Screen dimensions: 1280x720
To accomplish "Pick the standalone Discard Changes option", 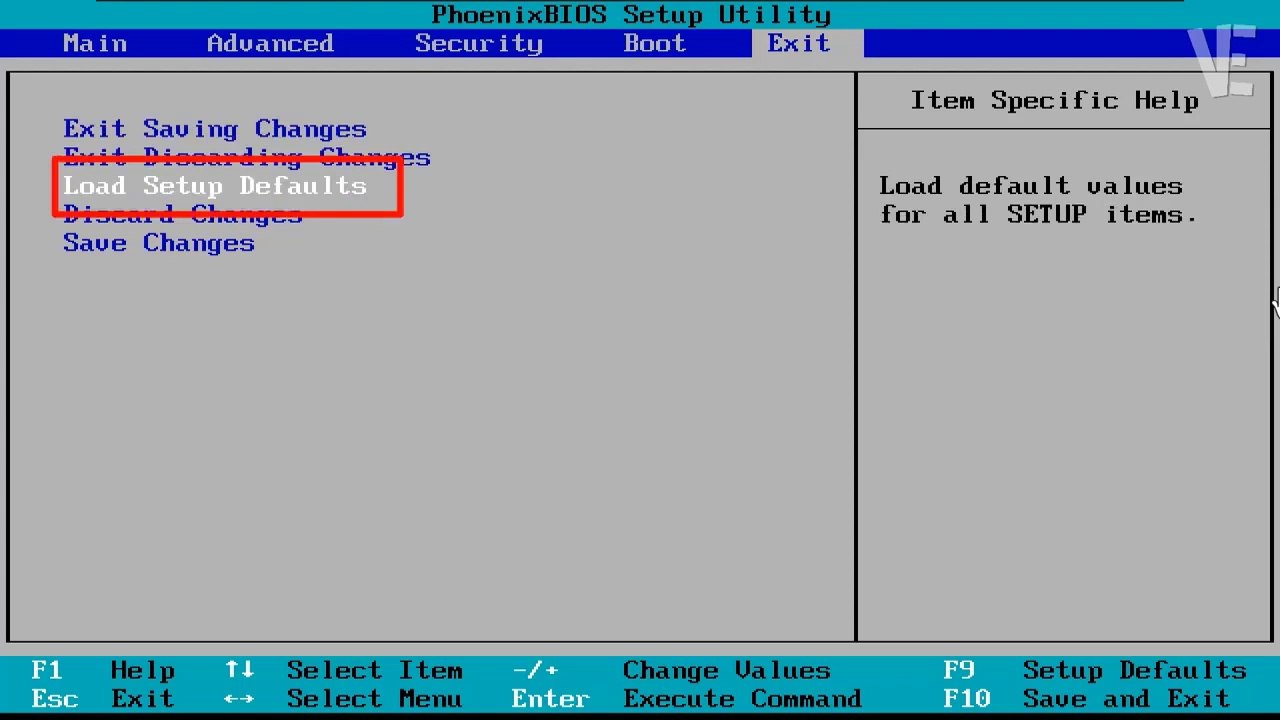I will point(183,214).
